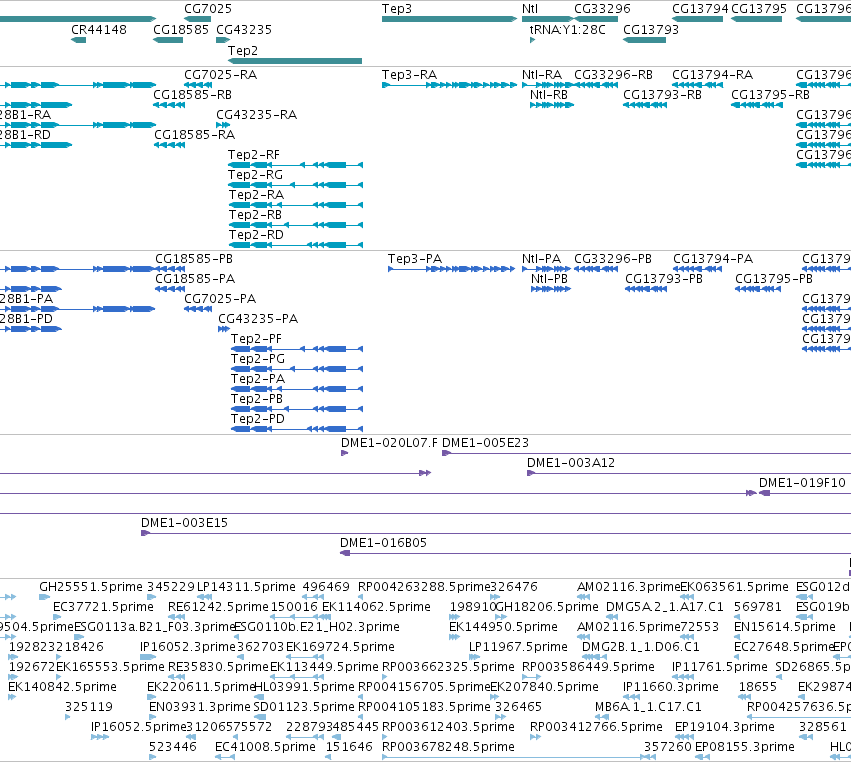Select BAC clone DME1-003E15 label
Viewport: 851px width, 762px height.
[185, 523]
